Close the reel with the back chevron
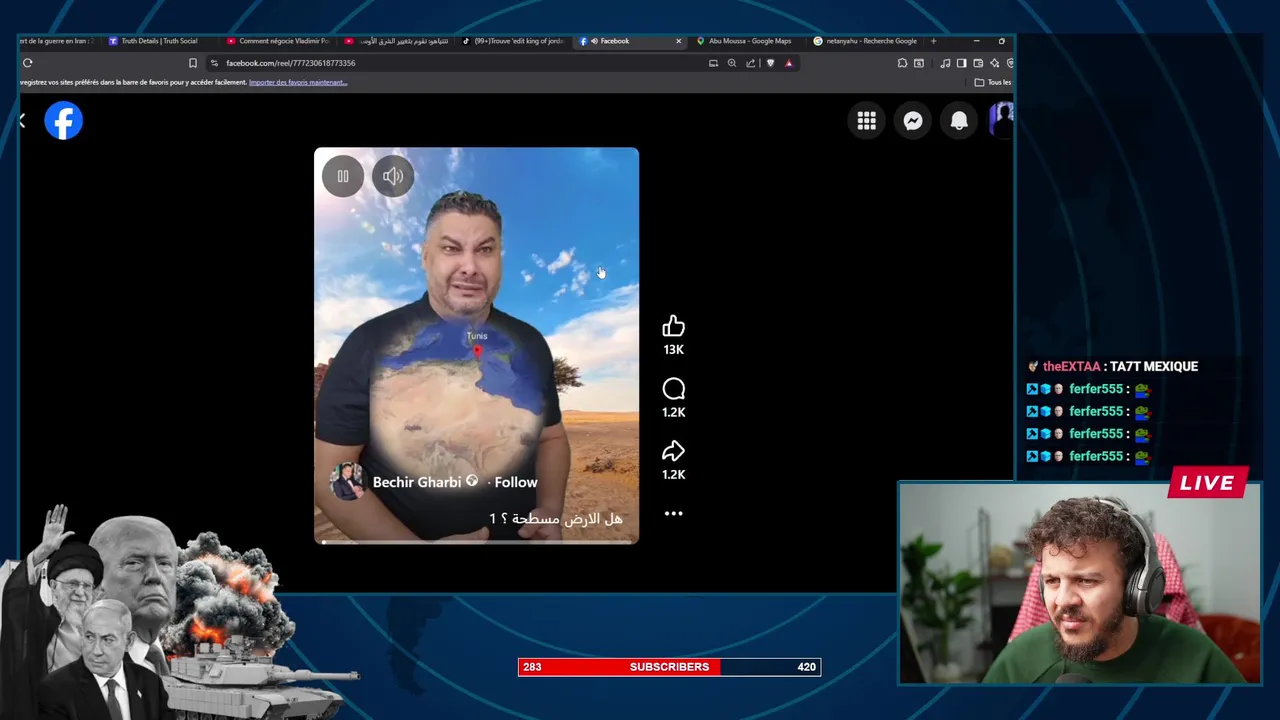The width and height of the screenshot is (1280, 720). point(22,120)
